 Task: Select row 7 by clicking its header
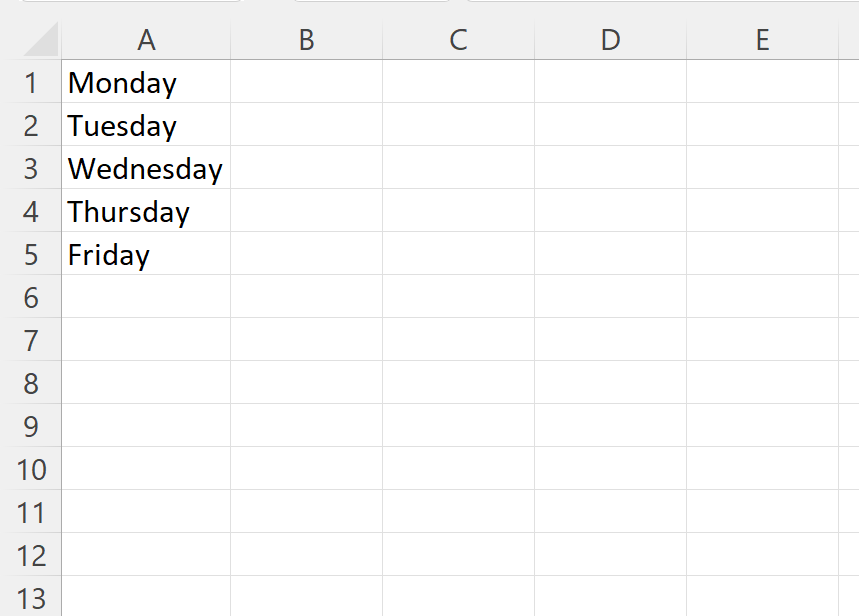(x=32, y=340)
